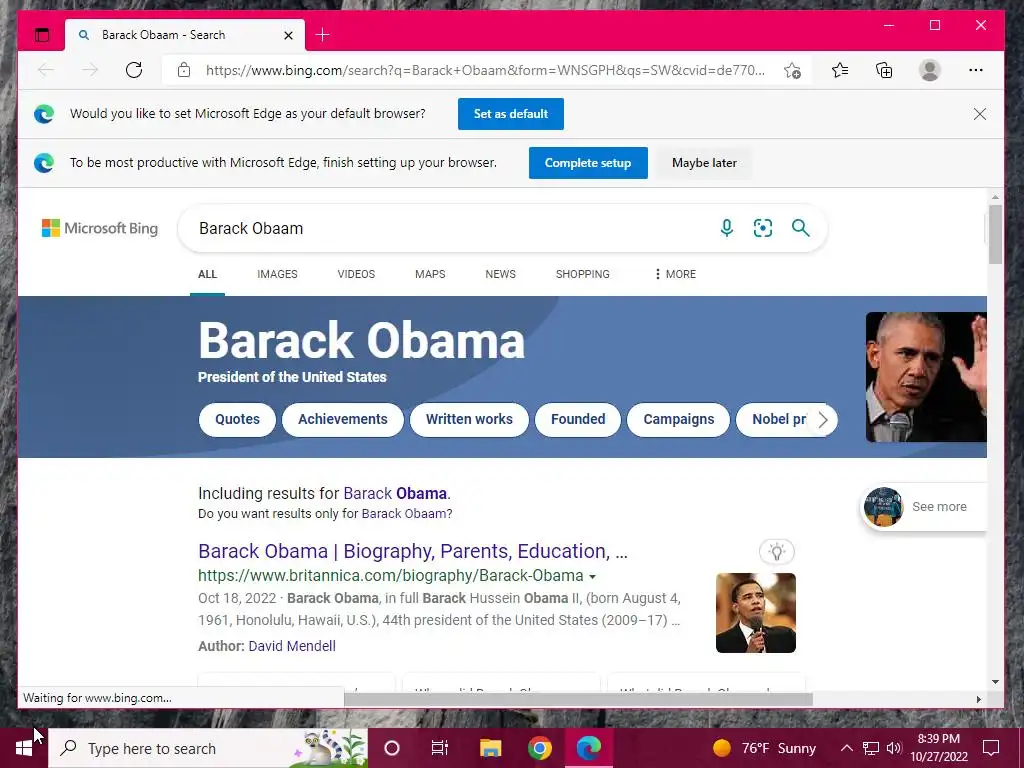Click Microsoft Edge taskbar icon

tap(588, 748)
